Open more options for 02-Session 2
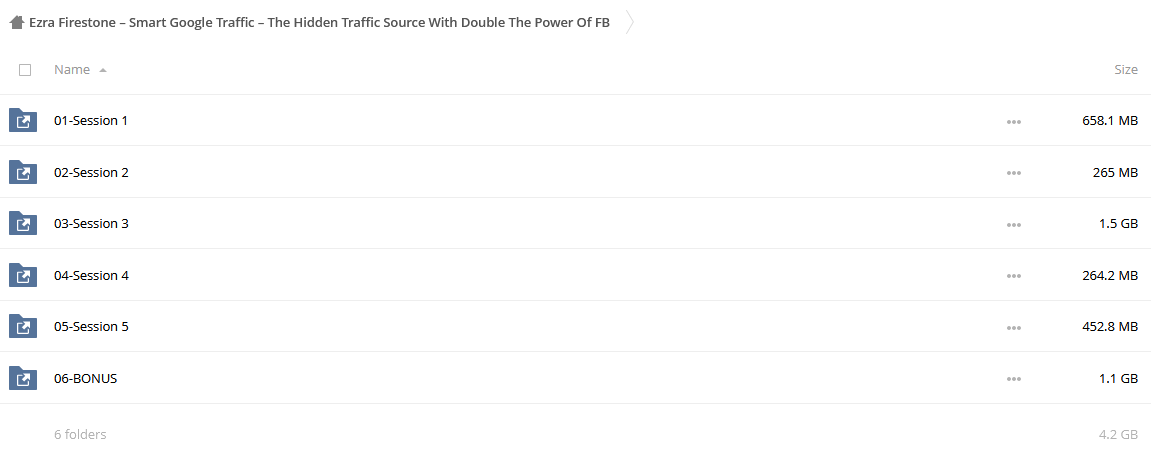The image size is (1151, 457). pos(1014,174)
